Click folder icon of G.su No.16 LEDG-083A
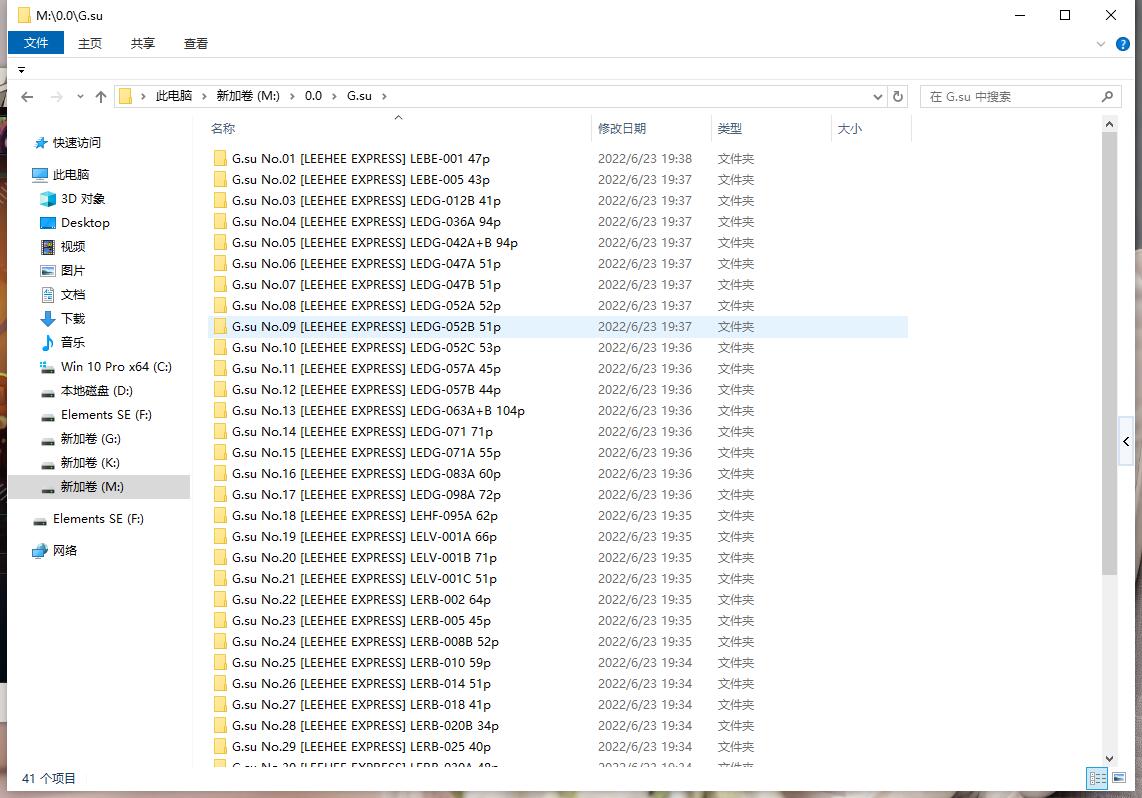Image resolution: width=1142 pixels, height=798 pixels. coord(220,473)
